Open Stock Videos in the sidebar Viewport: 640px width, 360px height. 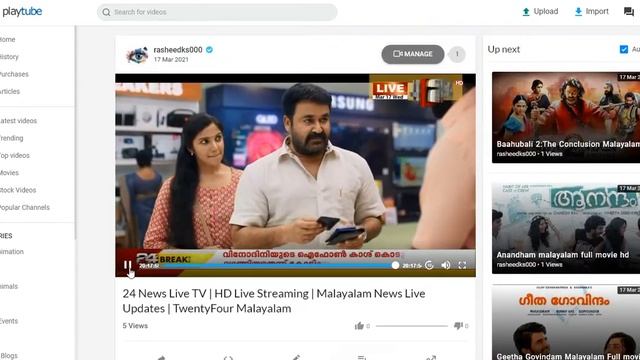[x=18, y=190]
